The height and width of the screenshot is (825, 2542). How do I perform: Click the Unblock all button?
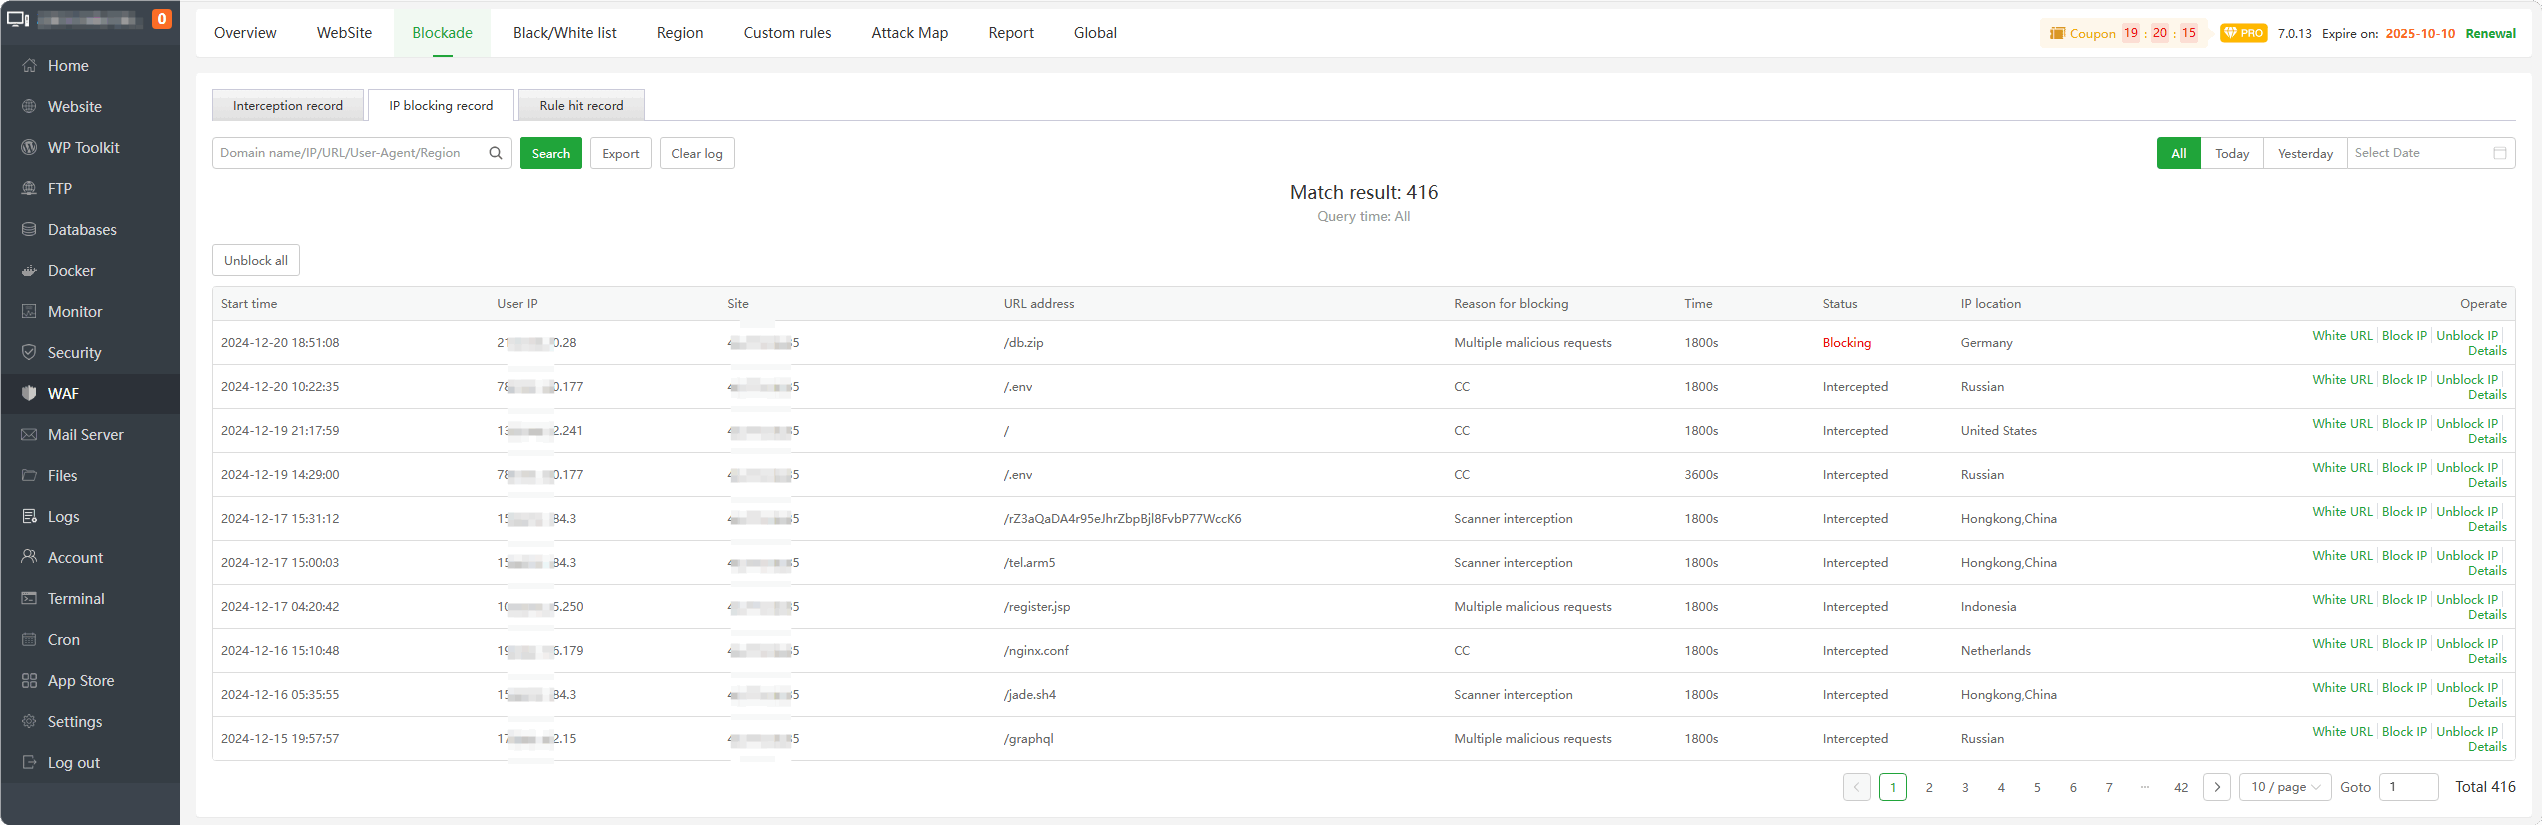tap(256, 260)
